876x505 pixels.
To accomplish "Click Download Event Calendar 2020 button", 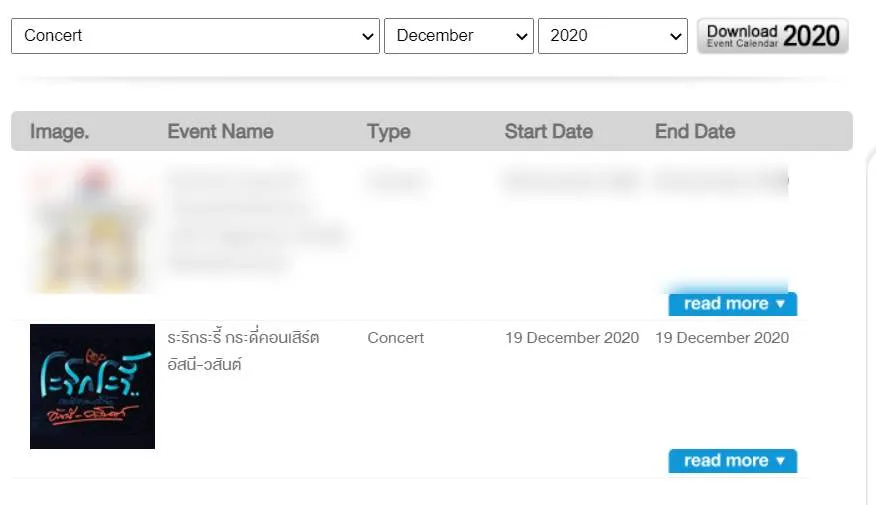I will pos(772,36).
